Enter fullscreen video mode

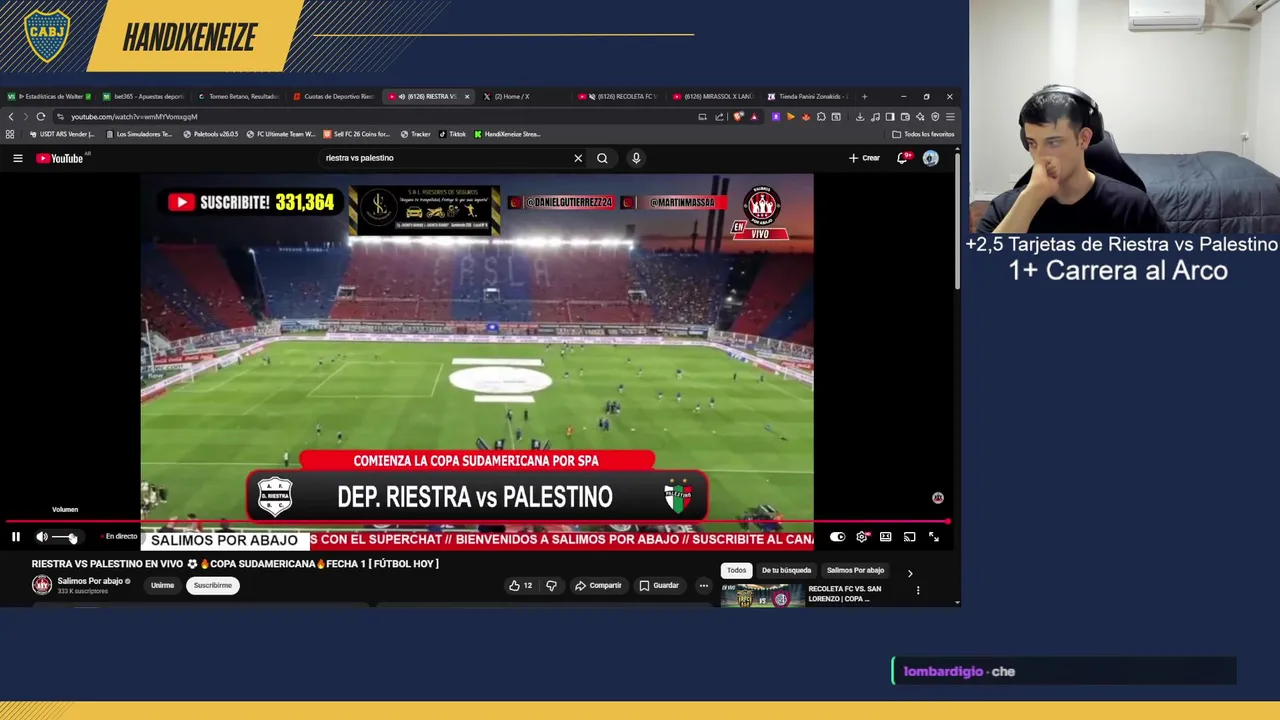click(934, 537)
